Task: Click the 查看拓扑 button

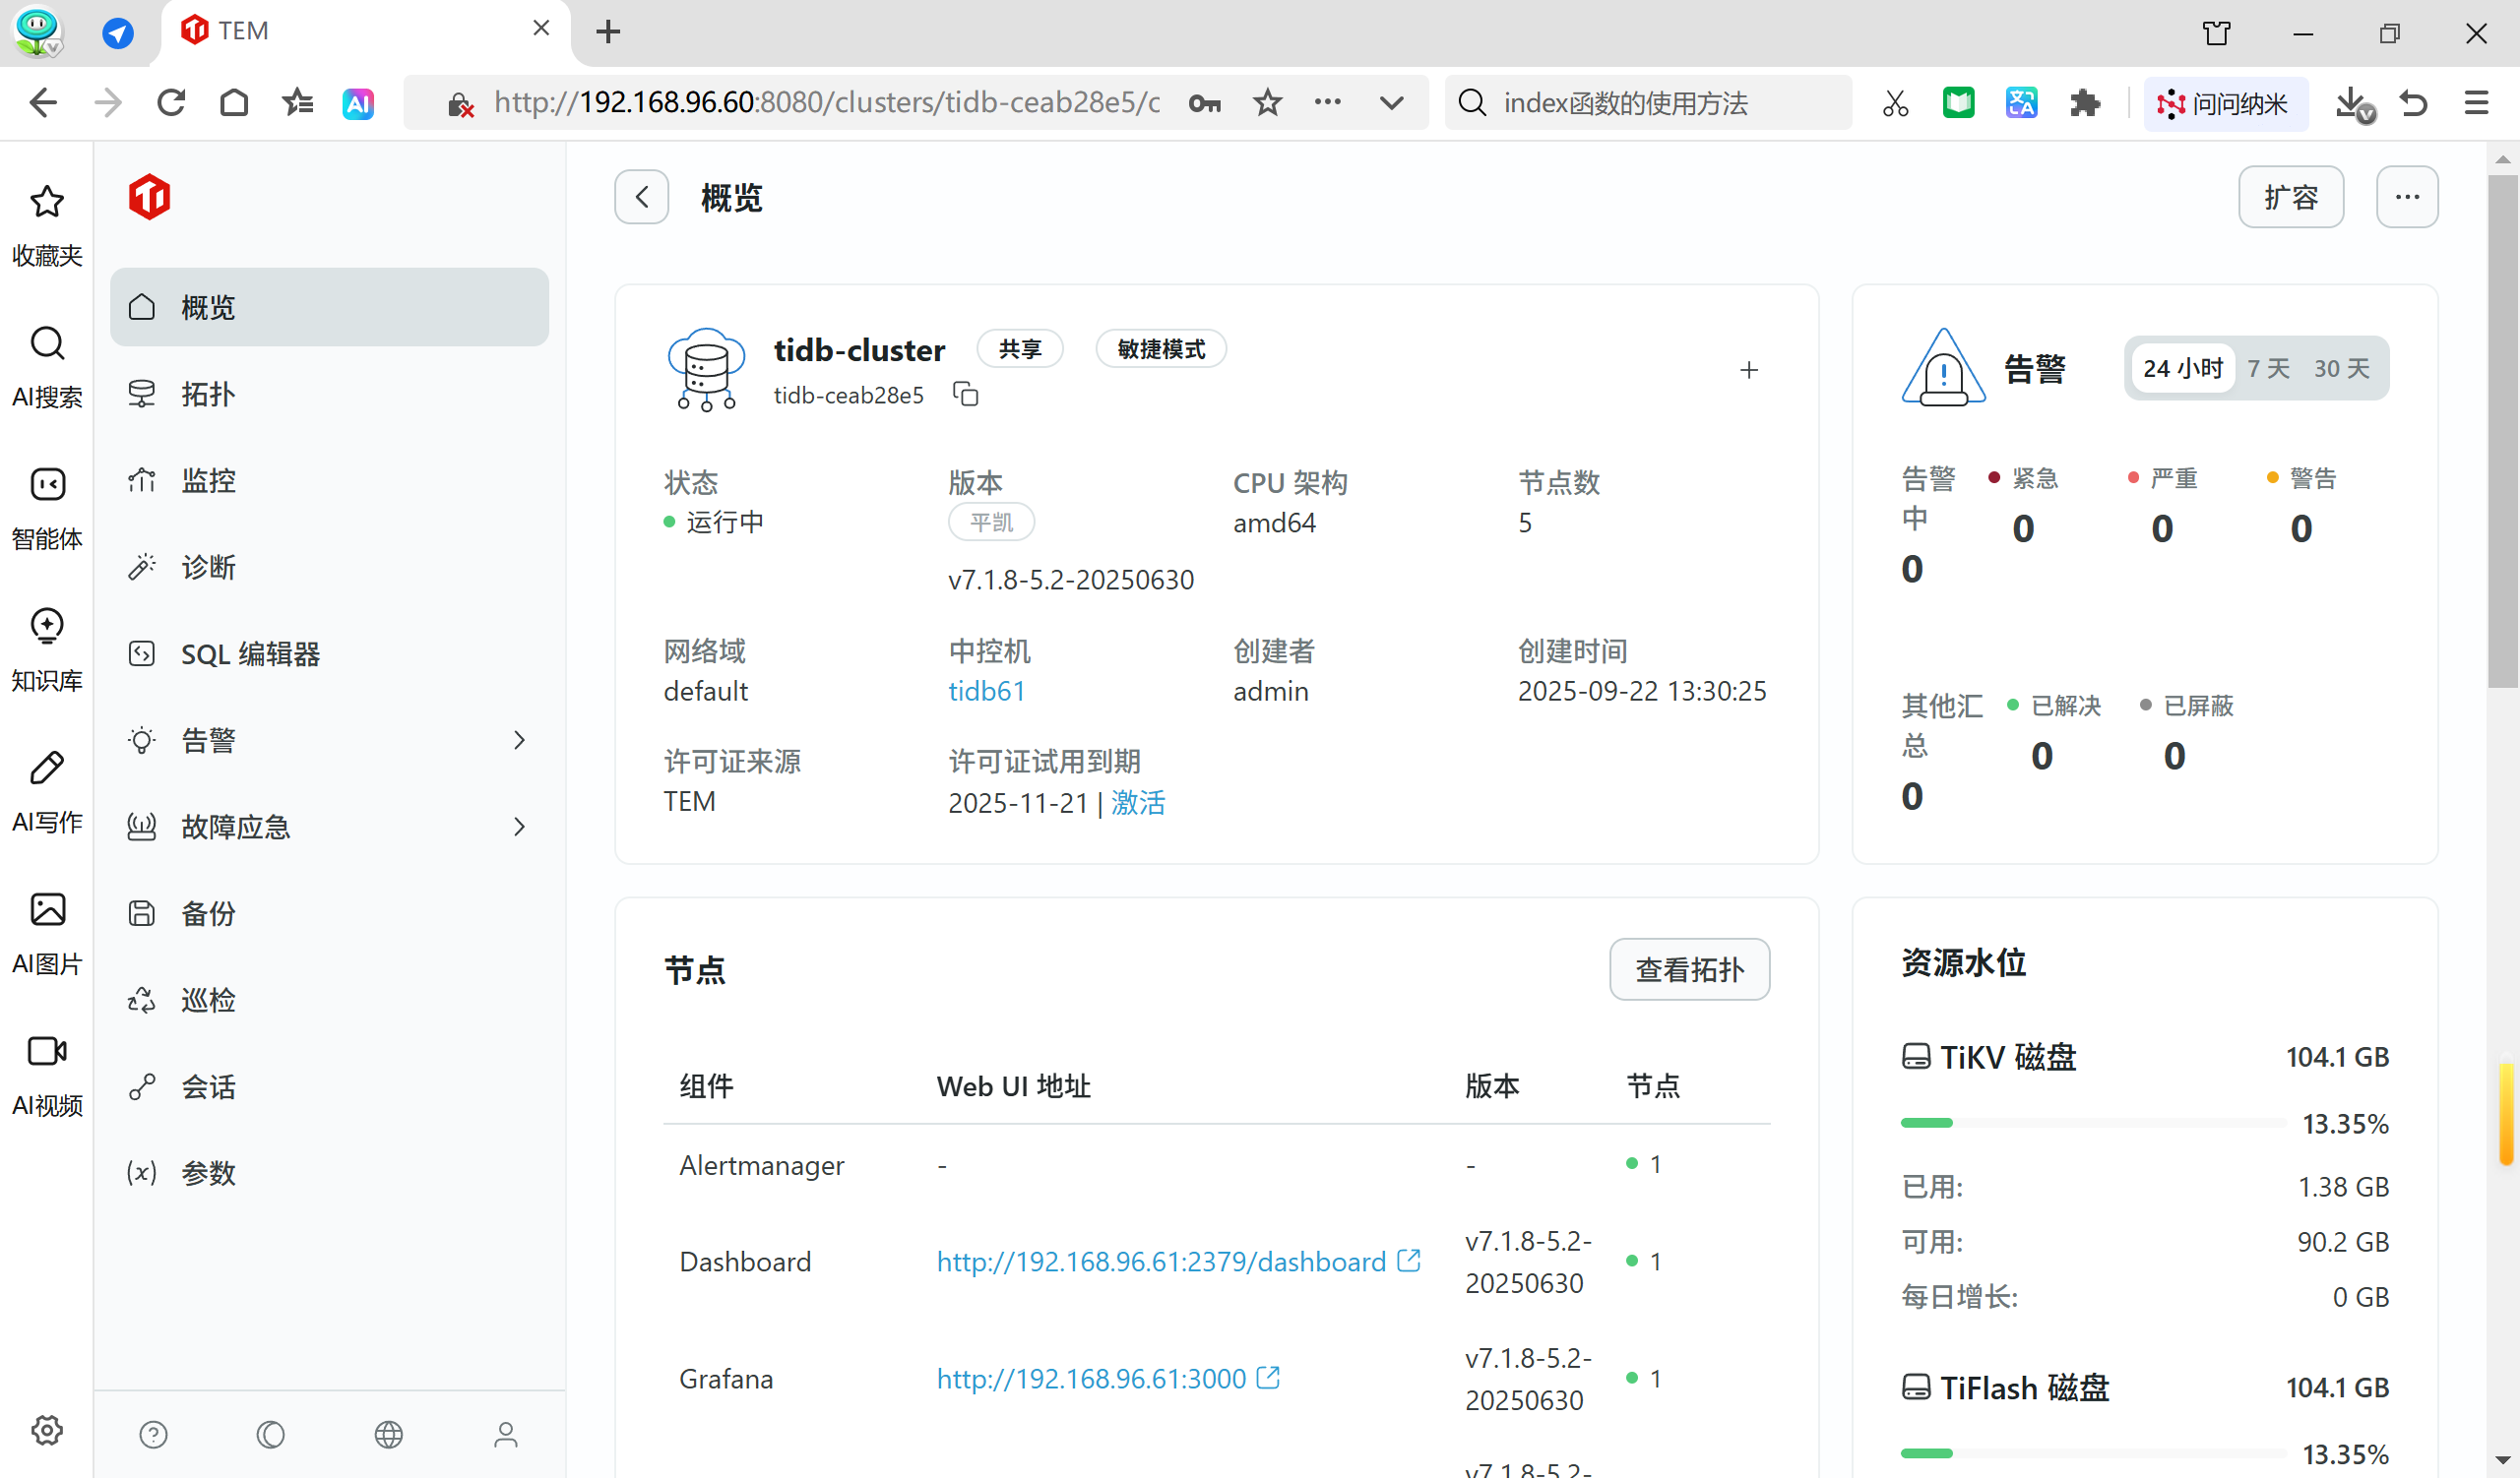Action: click(x=1690, y=970)
